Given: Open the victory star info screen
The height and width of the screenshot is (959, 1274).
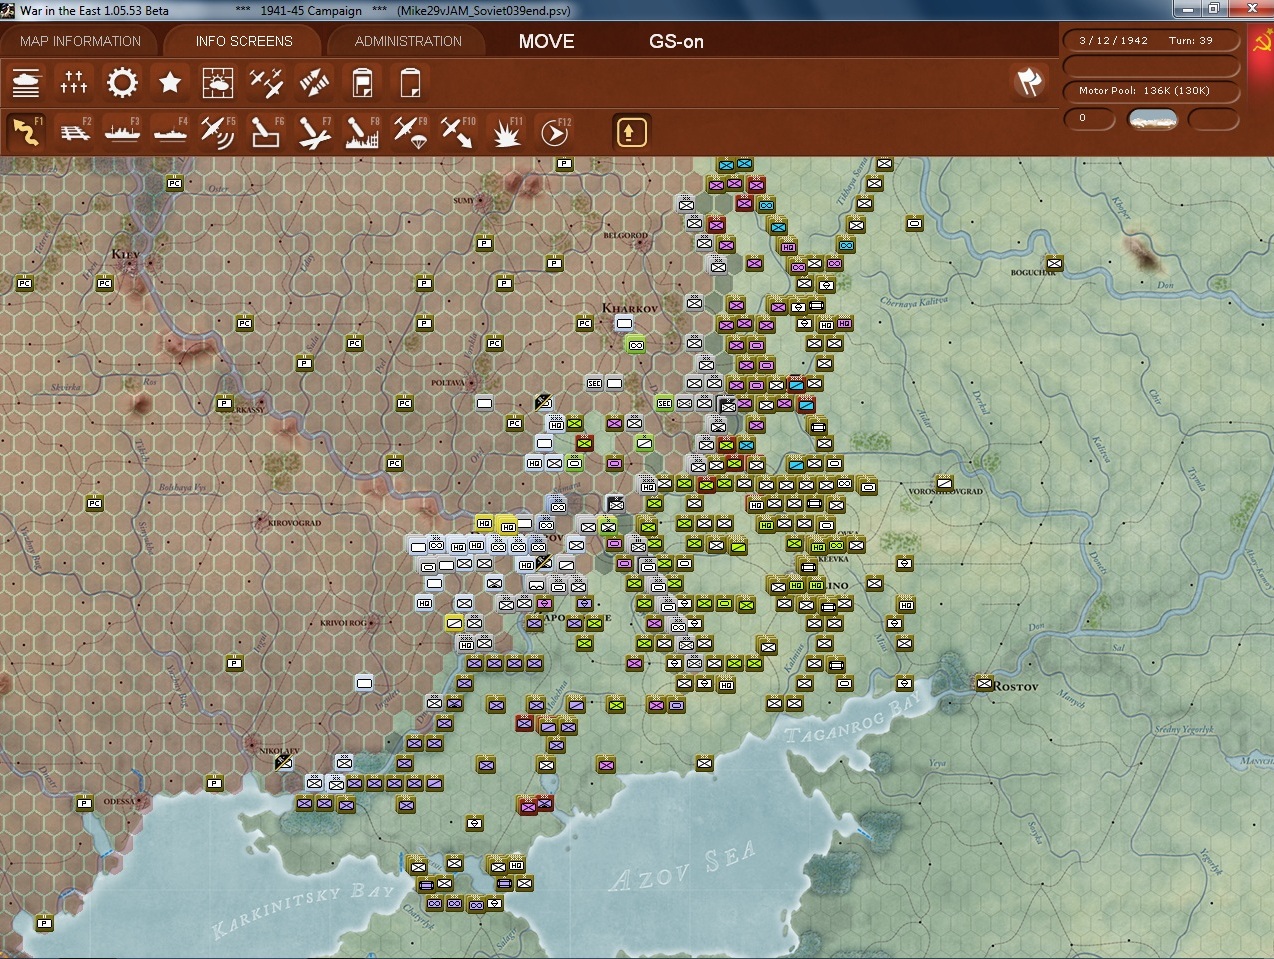Looking at the screenshot, I should pos(170,82).
